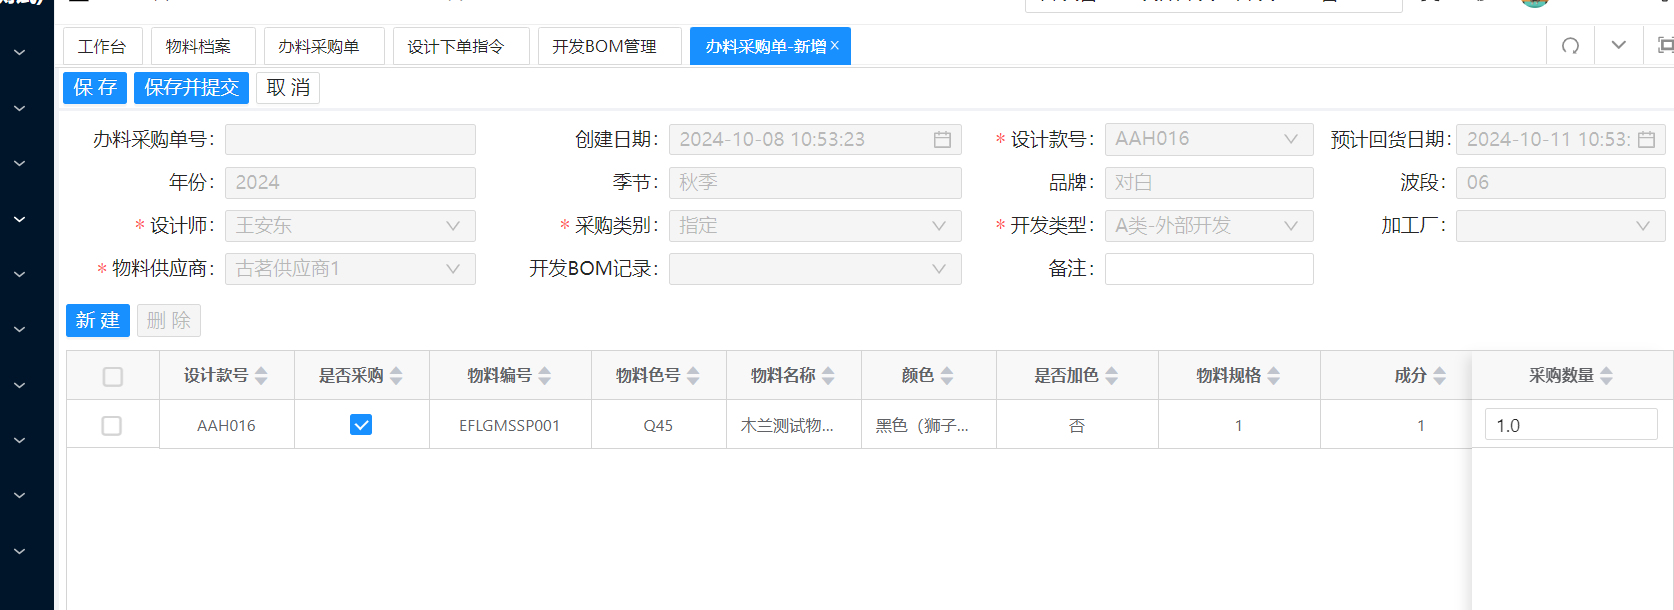Image resolution: width=1674 pixels, height=610 pixels.
Task: Switch to the 开发BOM管理 tab
Action: tap(604, 47)
